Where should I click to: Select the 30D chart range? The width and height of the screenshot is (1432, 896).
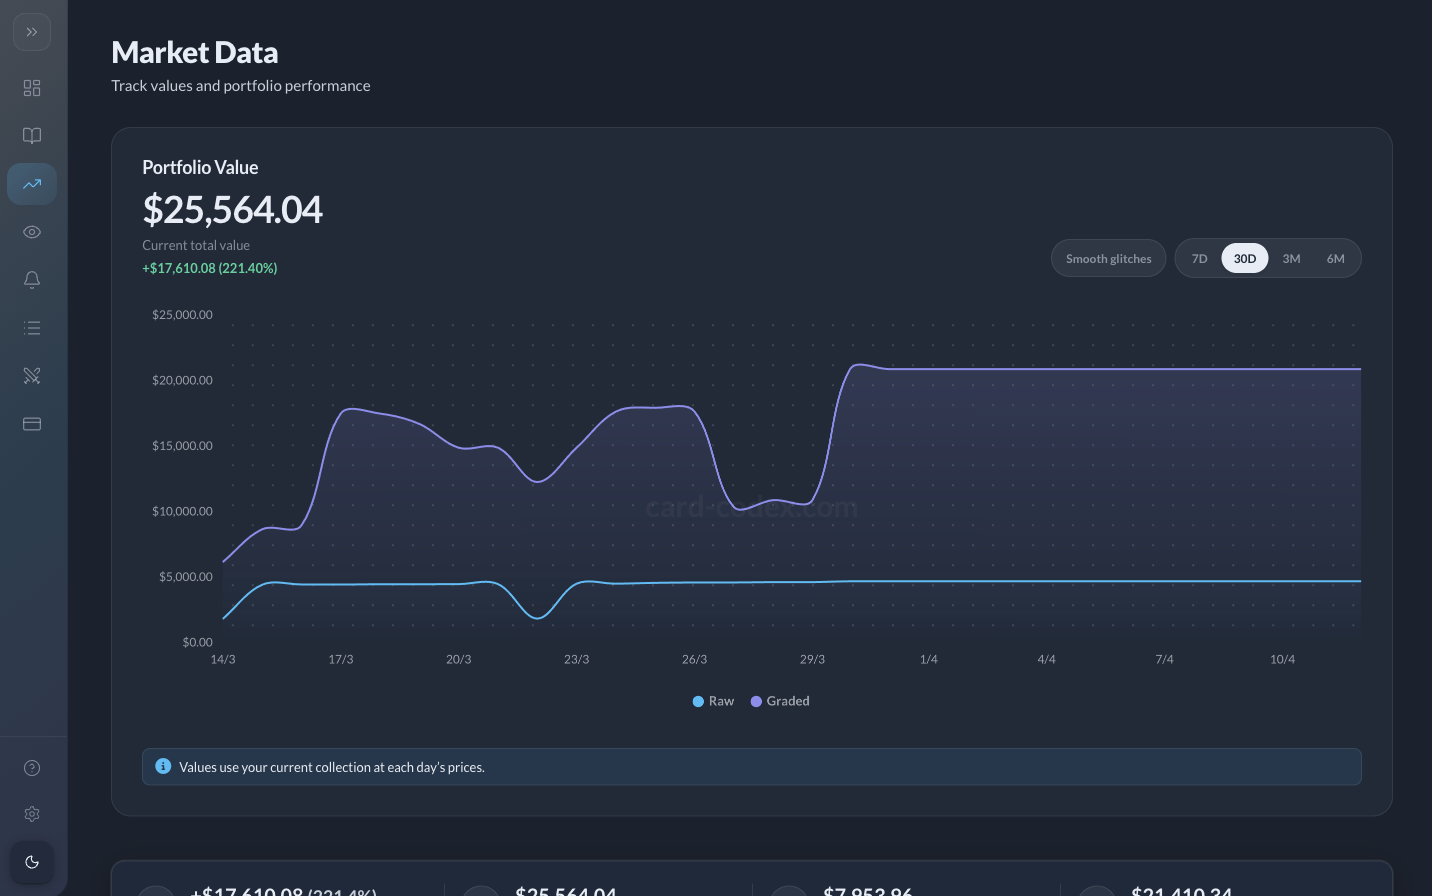[x=1245, y=258]
